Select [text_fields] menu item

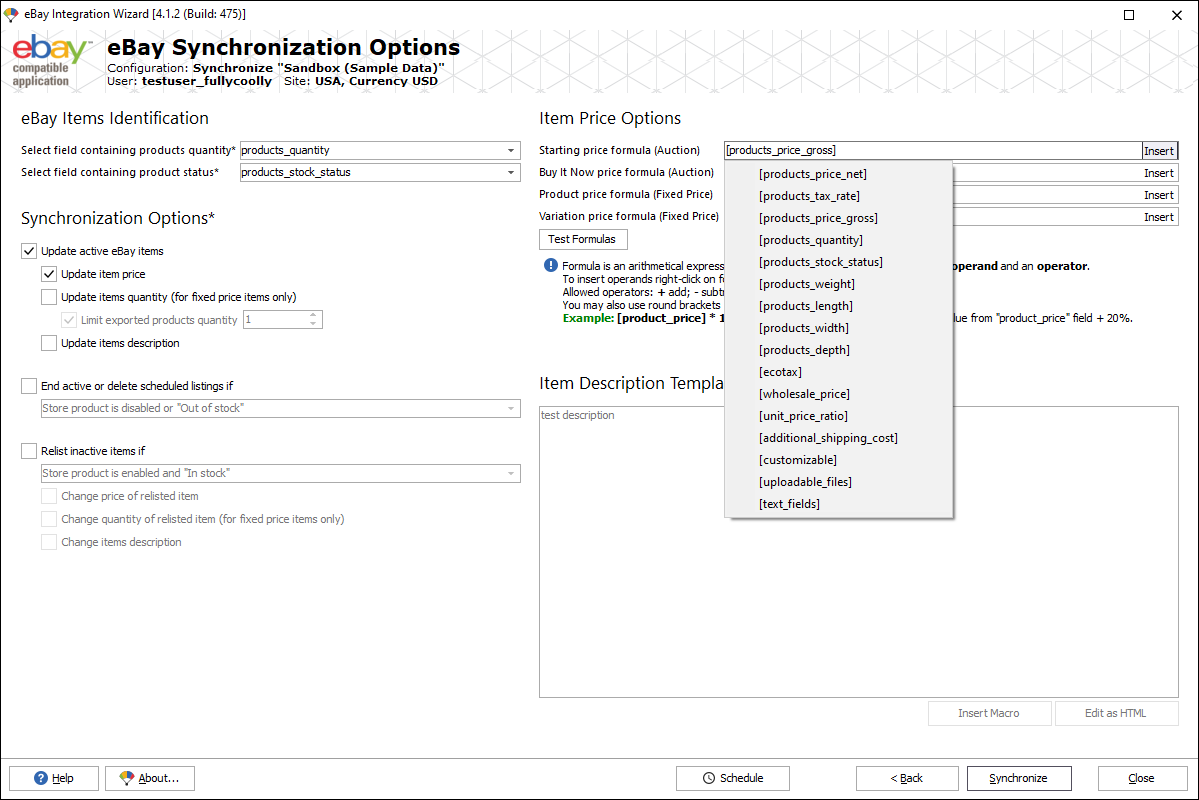point(838,504)
